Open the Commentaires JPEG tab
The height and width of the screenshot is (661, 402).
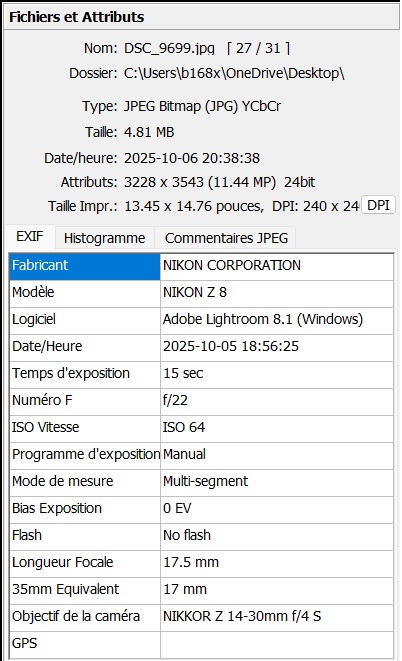coord(226,238)
